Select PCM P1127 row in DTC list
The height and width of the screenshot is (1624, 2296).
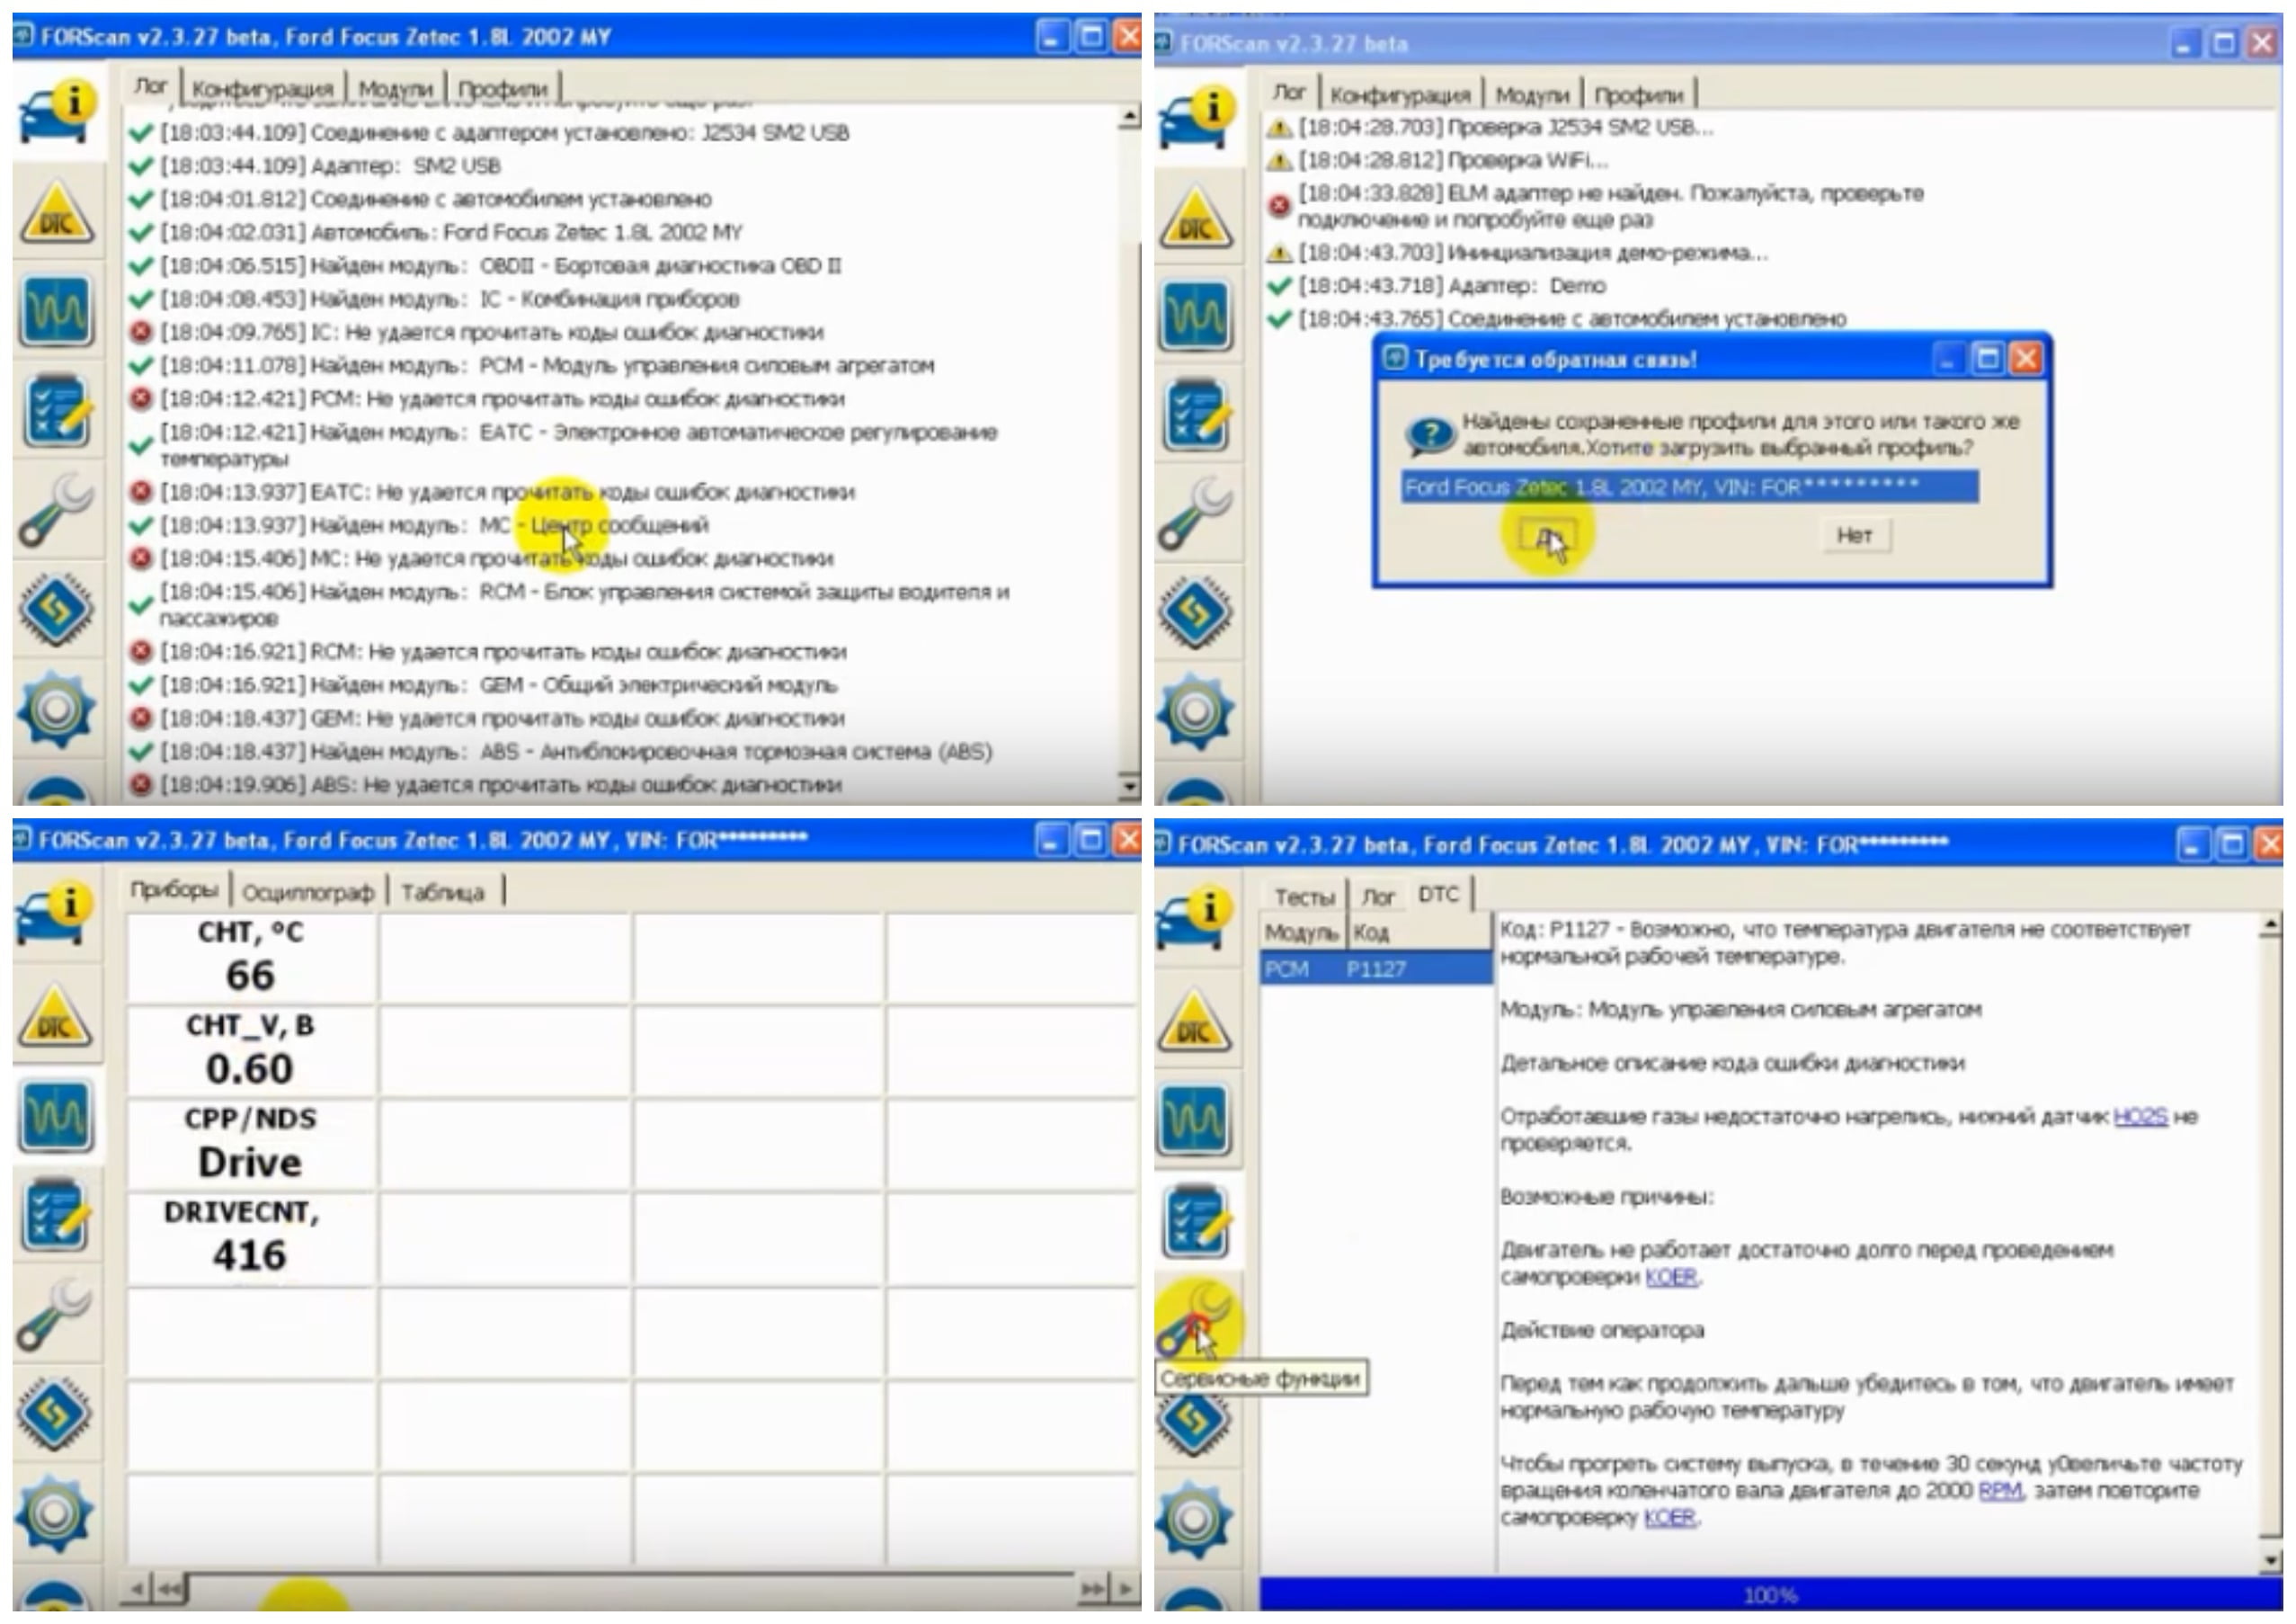(1376, 969)
